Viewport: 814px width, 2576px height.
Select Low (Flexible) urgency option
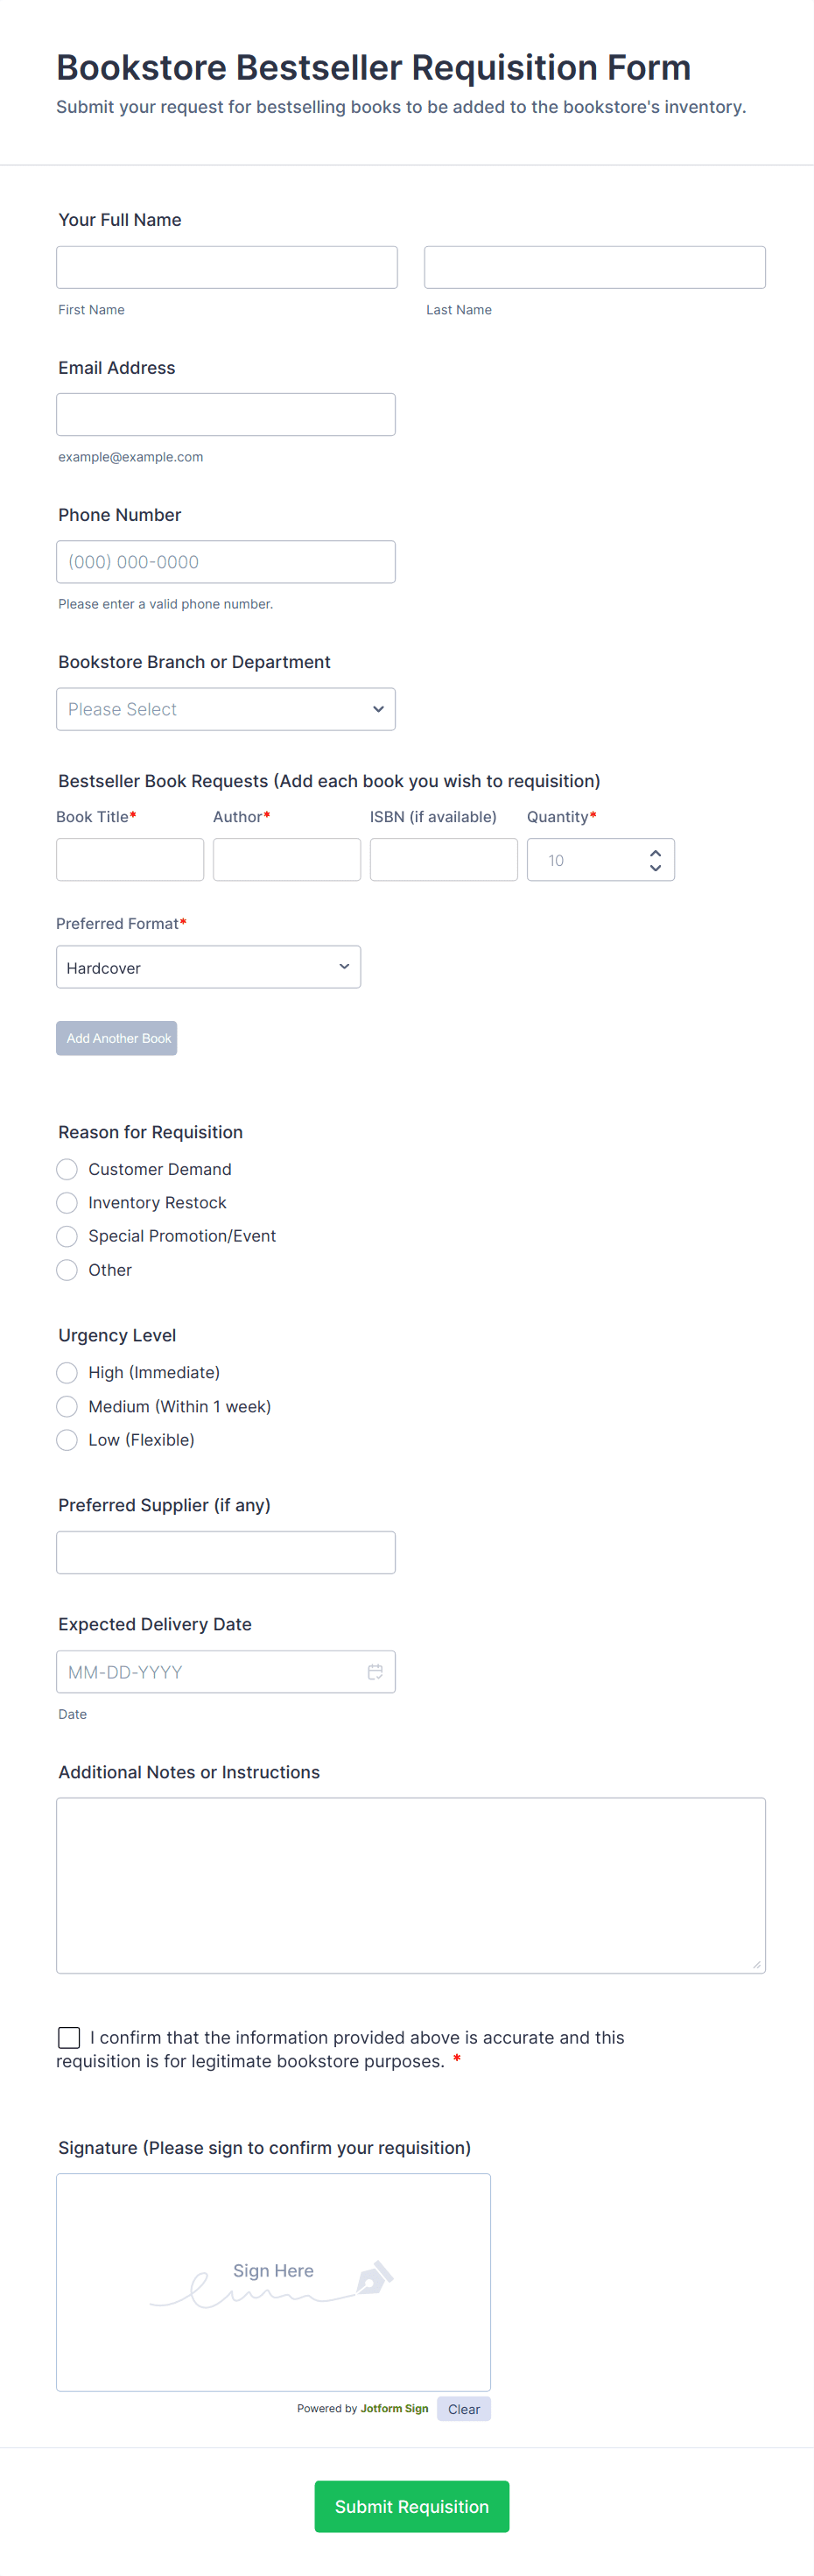click(66, 1440)
